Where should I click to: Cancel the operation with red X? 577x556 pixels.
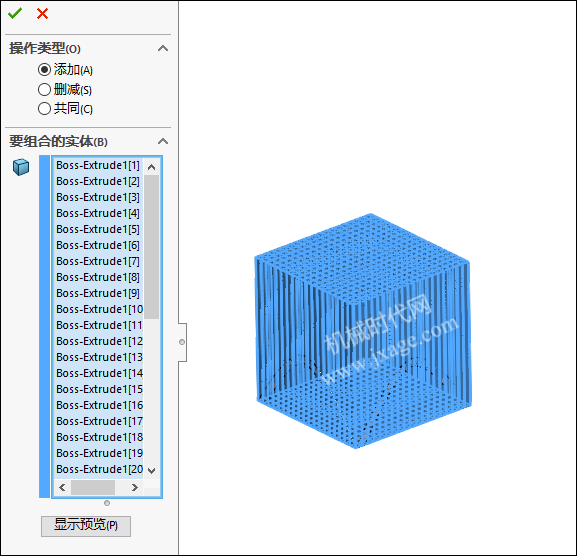coord(43,14)
